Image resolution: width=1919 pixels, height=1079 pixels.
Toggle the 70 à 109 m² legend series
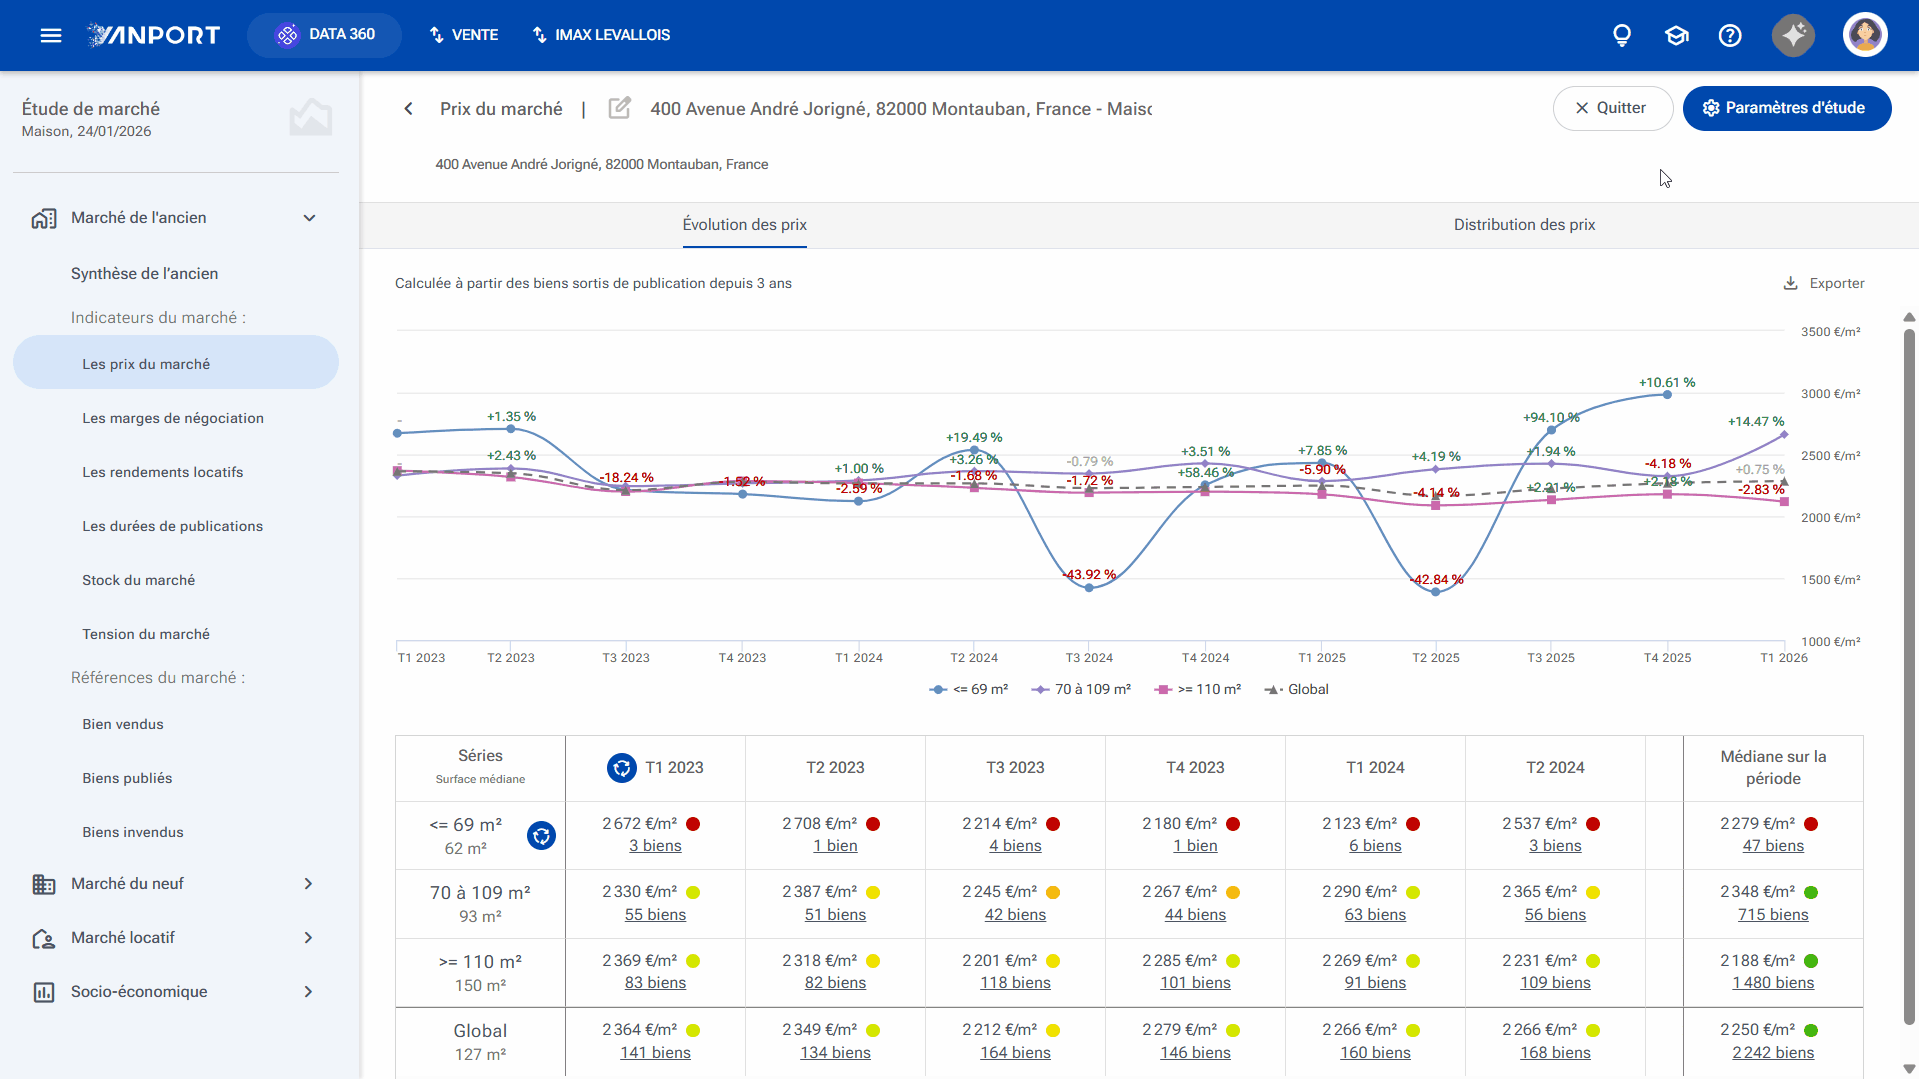(x=1081, y=689)
